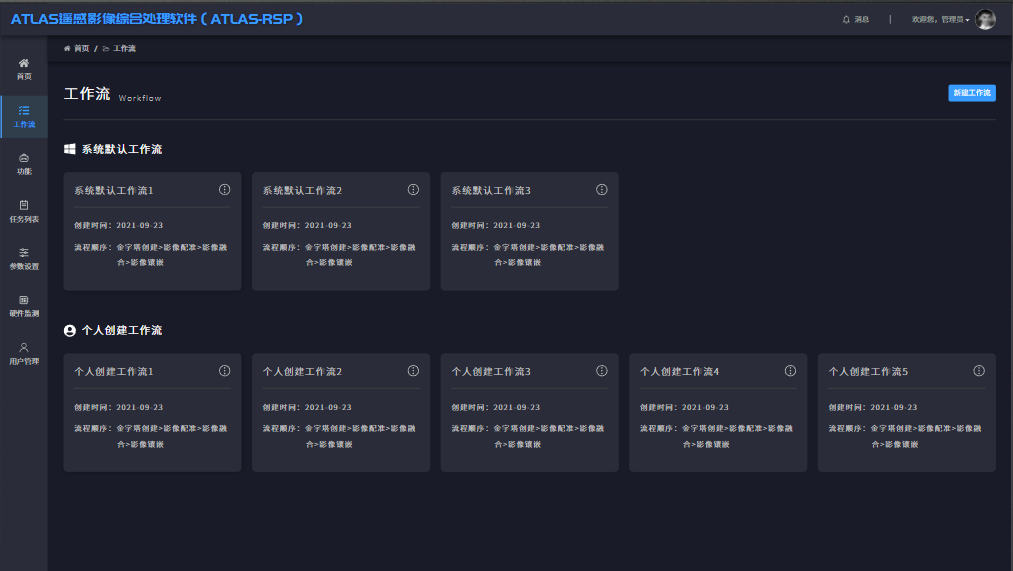Click info icon on 个人创建工作流2 card
This screenshot has height=571, width=1013.
[x=413, y=370]
